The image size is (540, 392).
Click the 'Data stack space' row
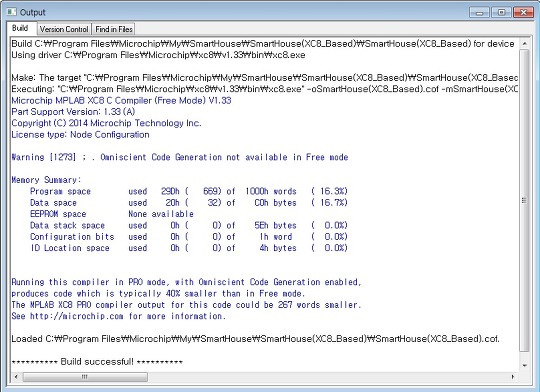[x=189, y=225]
